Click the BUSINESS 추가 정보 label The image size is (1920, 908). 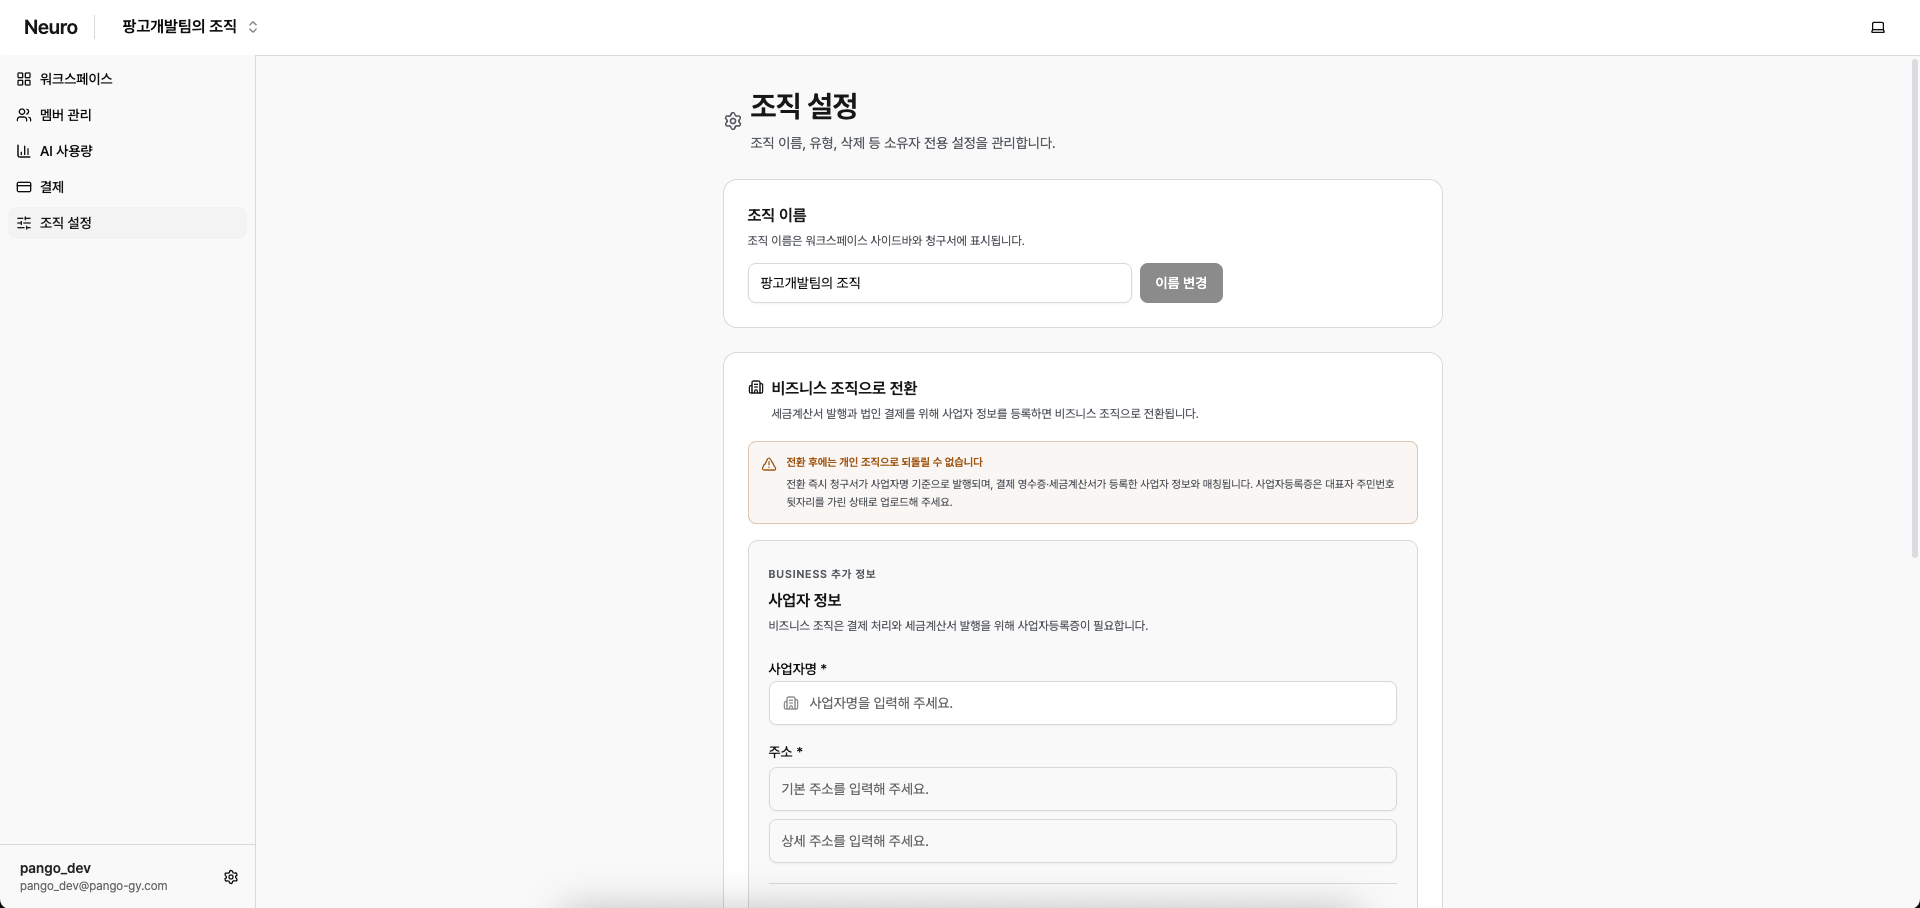[x=822, y=574]
